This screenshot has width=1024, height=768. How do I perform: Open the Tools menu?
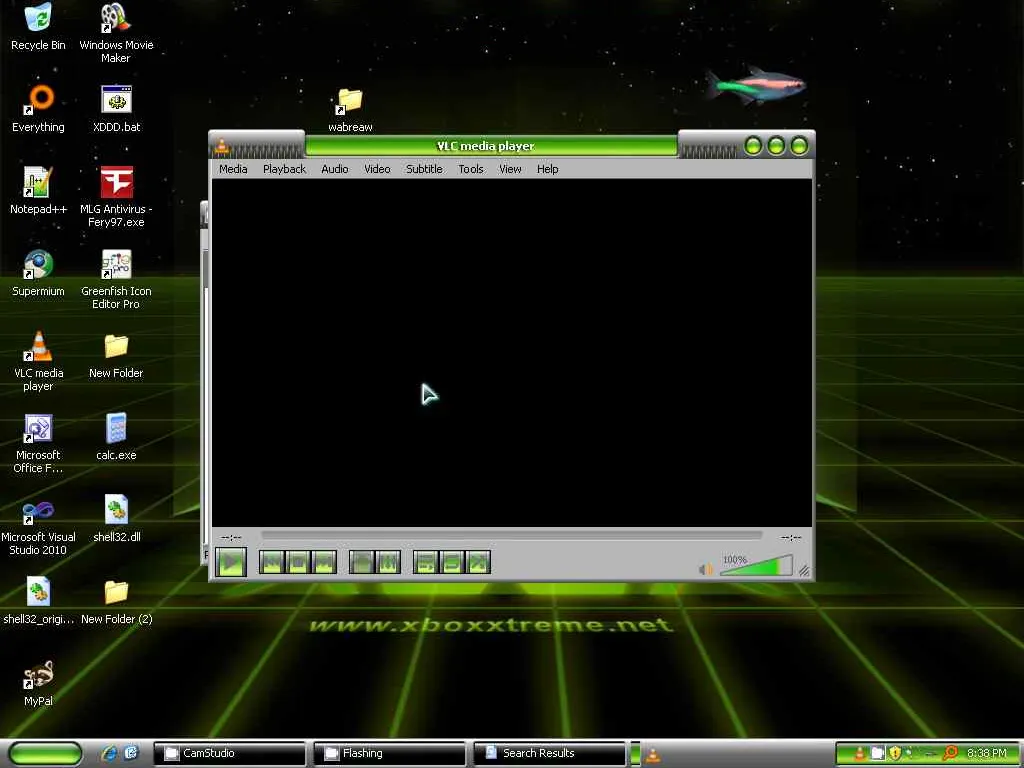point(470,169)
